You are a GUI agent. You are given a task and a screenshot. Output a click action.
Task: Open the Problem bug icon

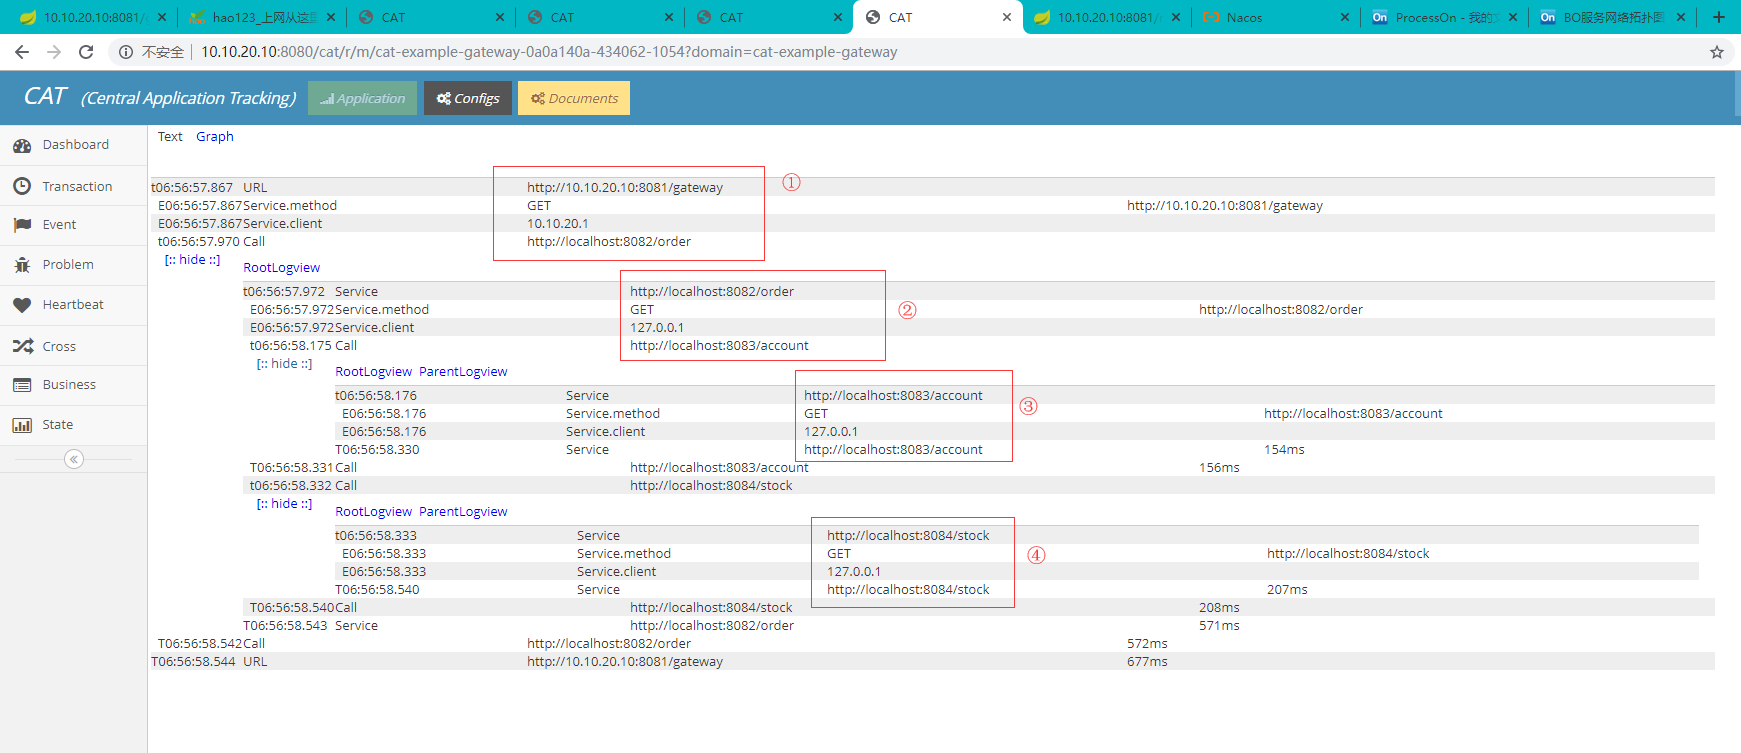(22, 265)
